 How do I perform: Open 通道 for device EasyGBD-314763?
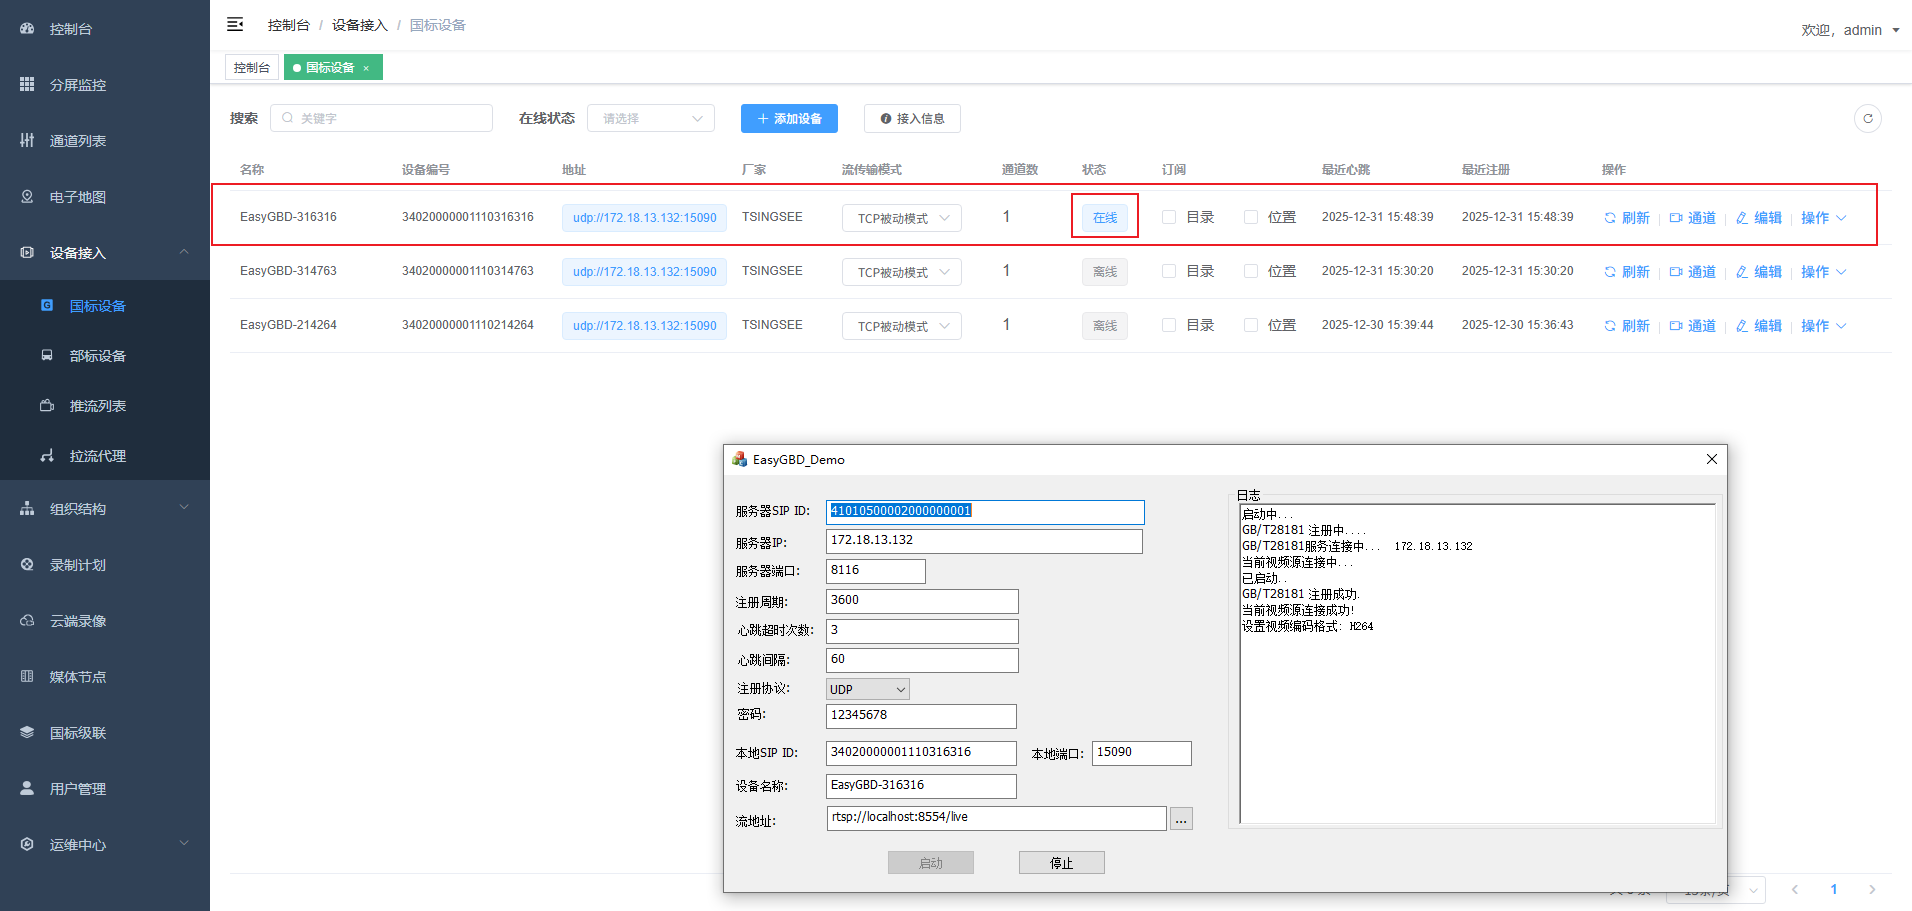(x=1693, y=272)
